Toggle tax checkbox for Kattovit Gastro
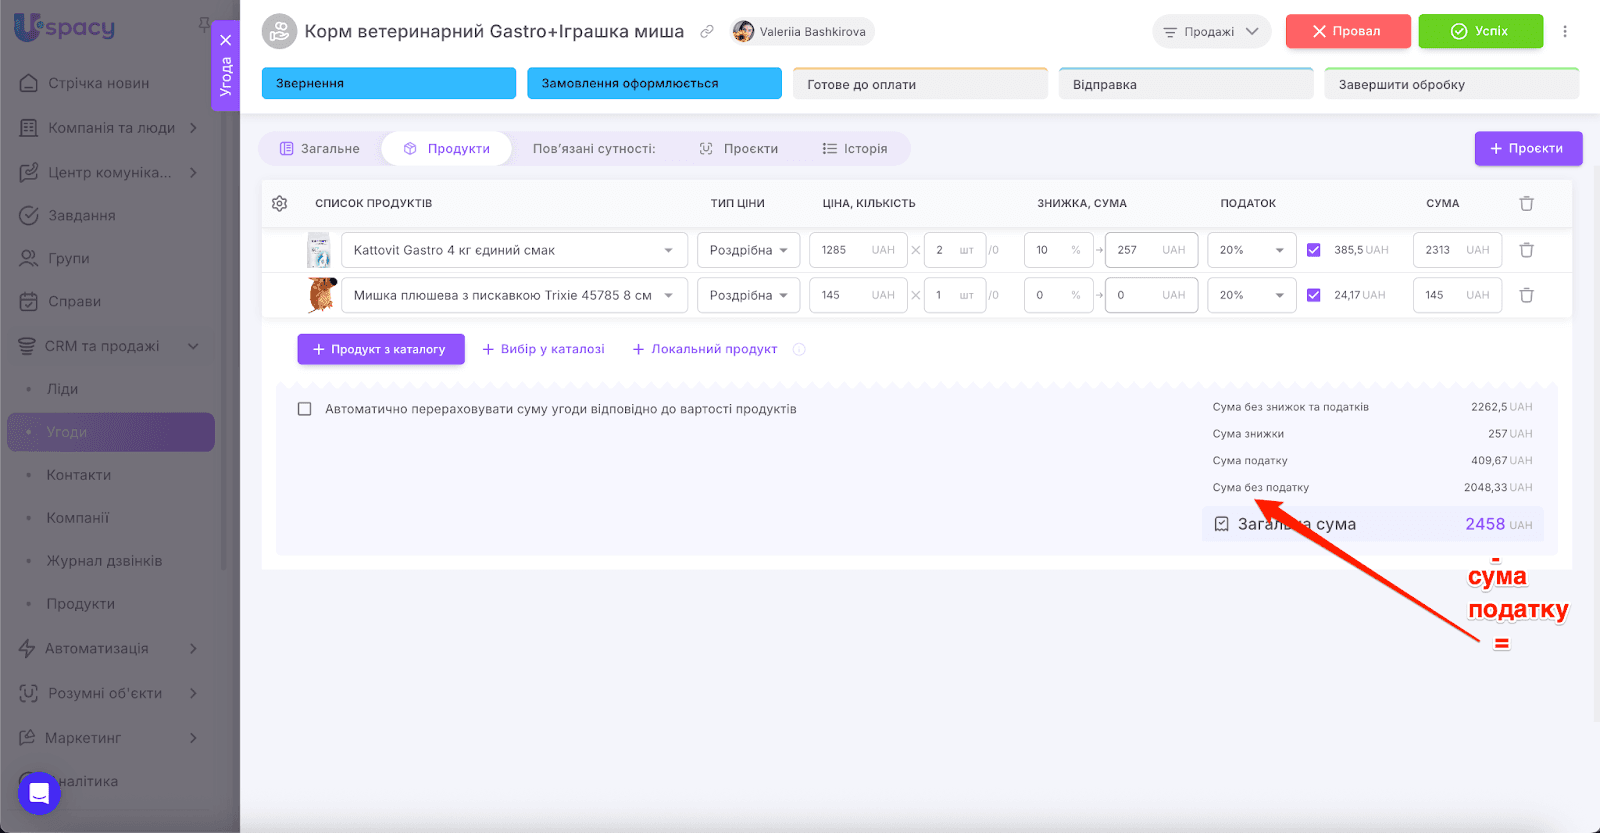 tap(1314, 250)
